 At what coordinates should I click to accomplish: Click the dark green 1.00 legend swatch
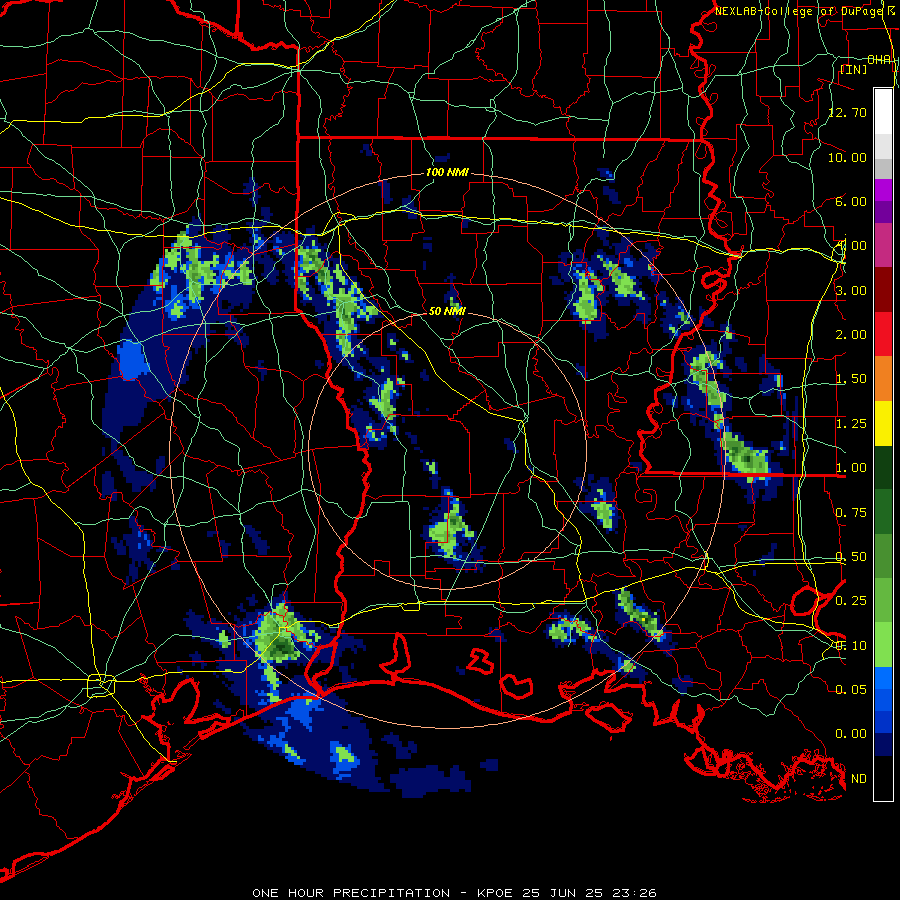click(x=883, y=467)
